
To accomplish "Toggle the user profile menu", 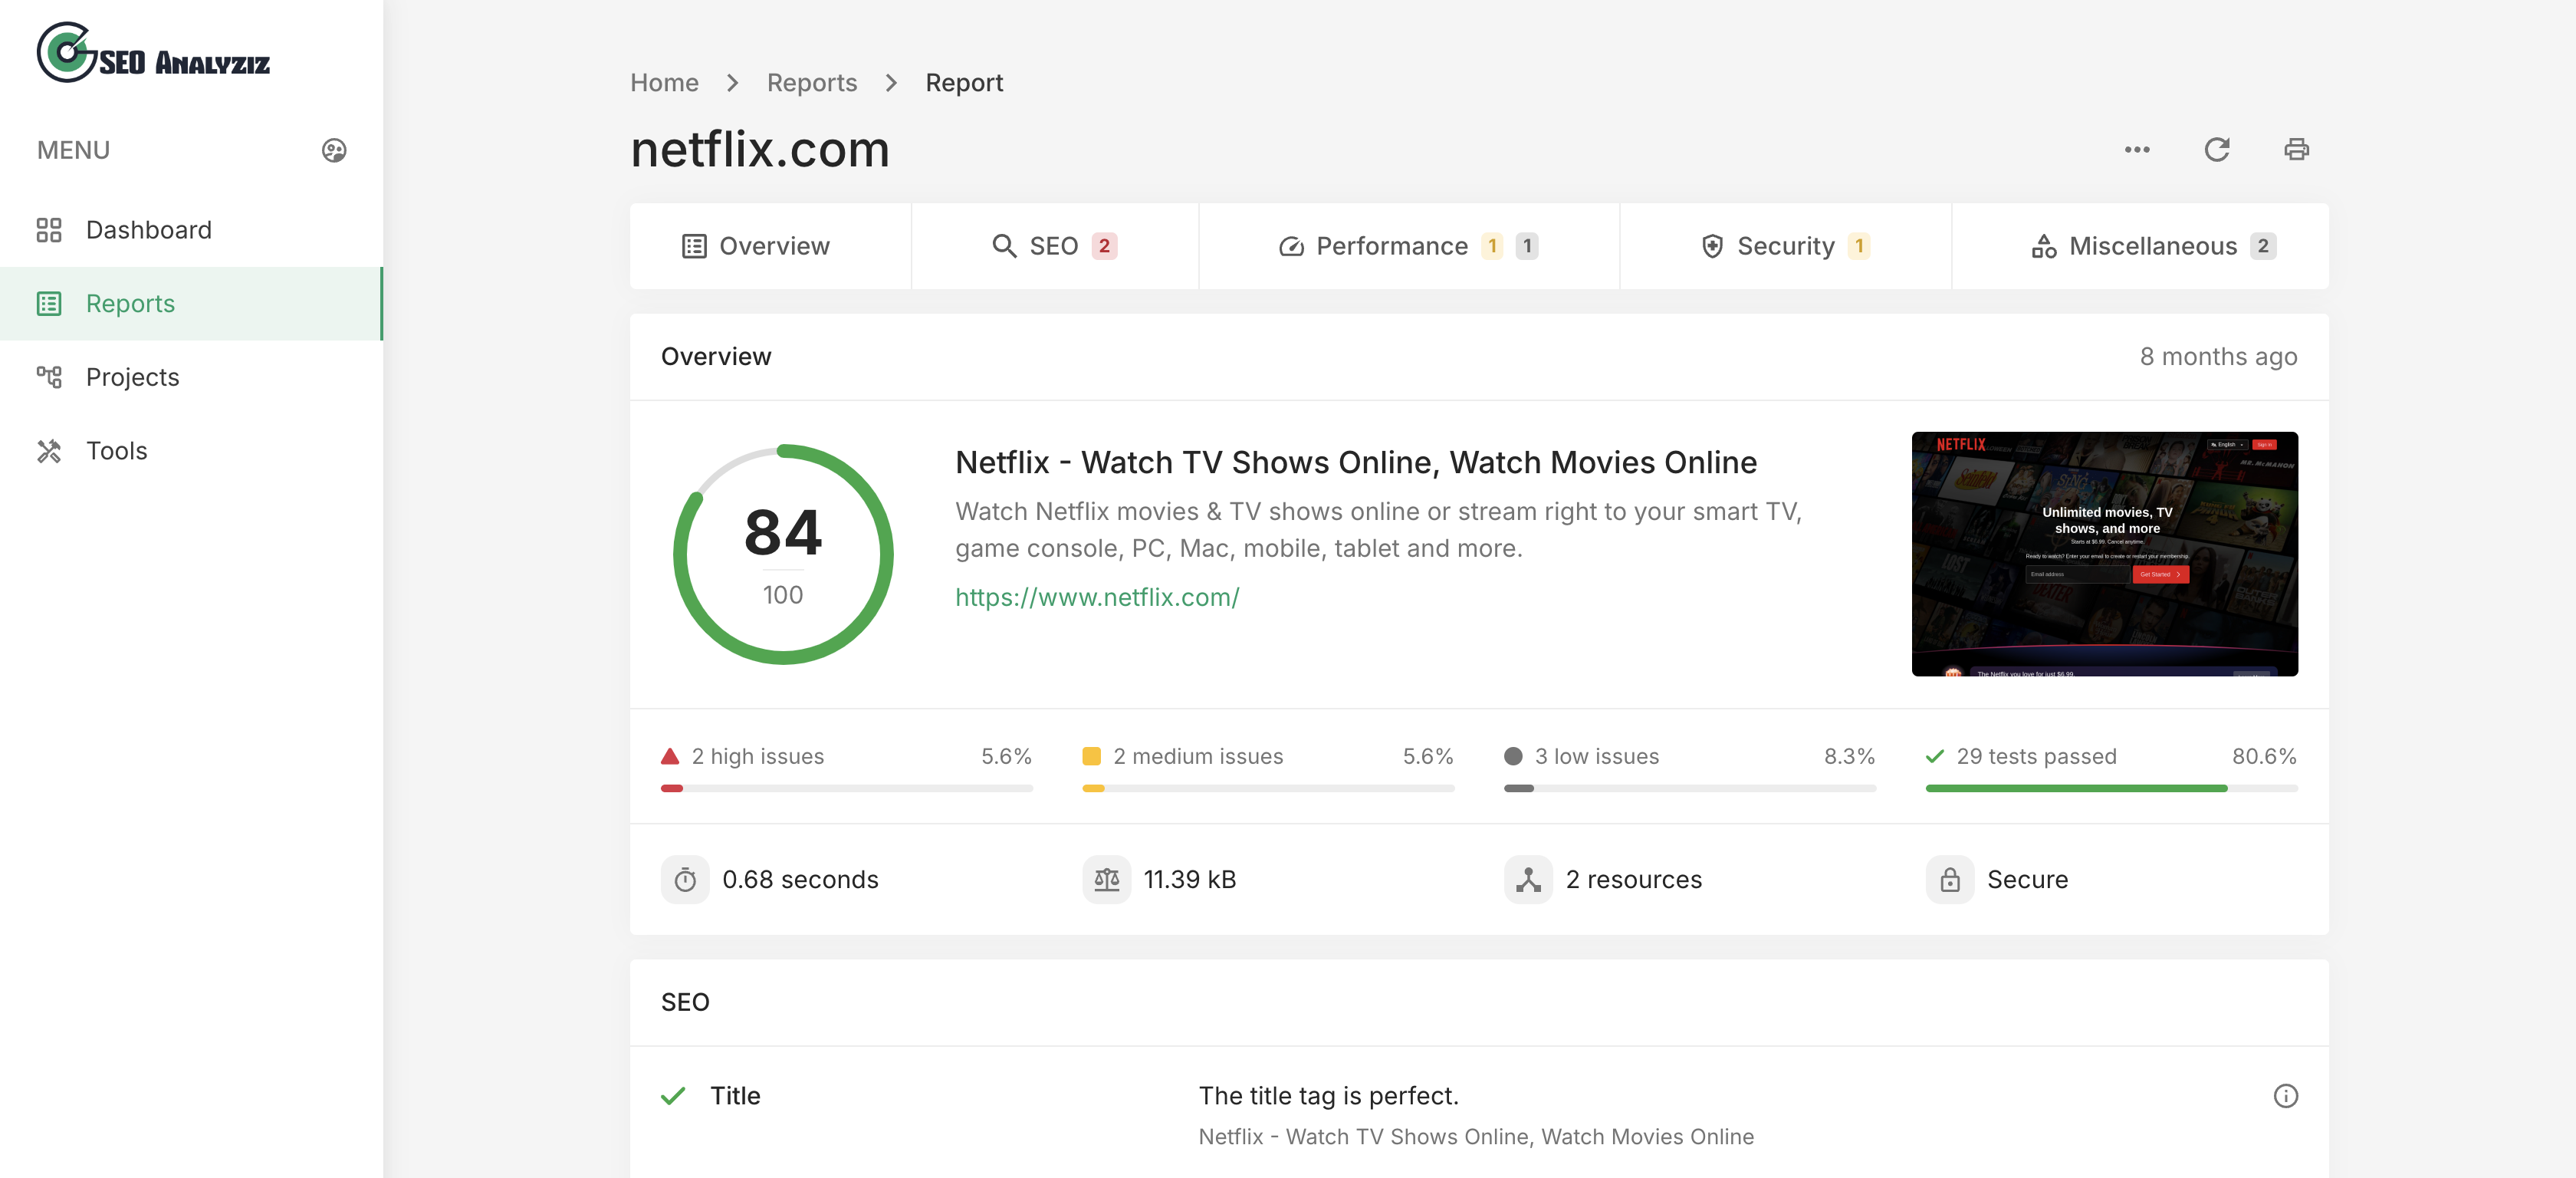I will (333, 150).
